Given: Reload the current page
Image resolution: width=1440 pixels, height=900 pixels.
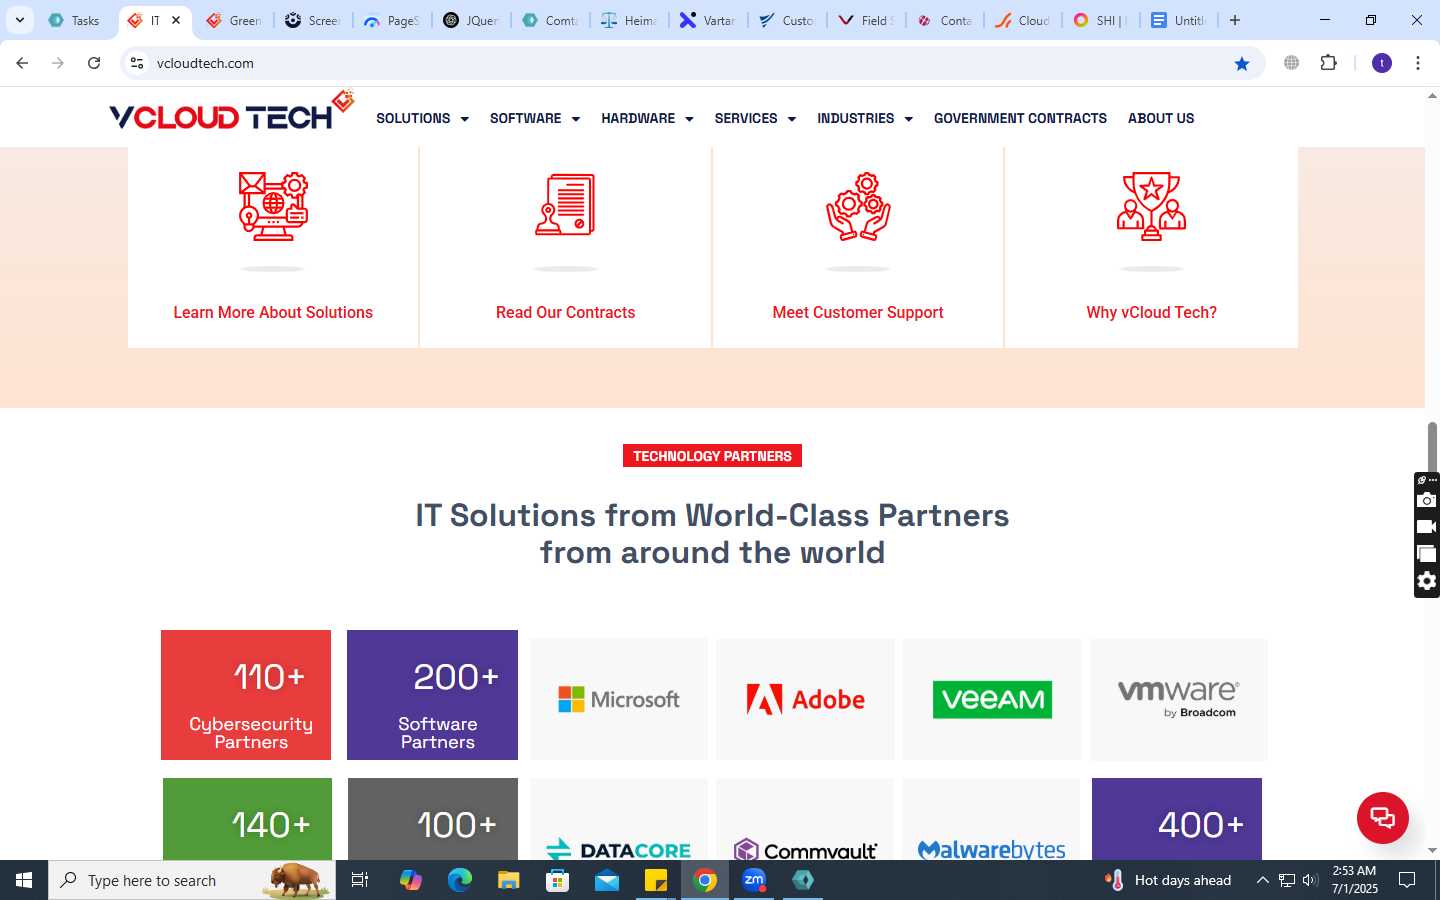Looking at the screenshot, I should 94,63.
